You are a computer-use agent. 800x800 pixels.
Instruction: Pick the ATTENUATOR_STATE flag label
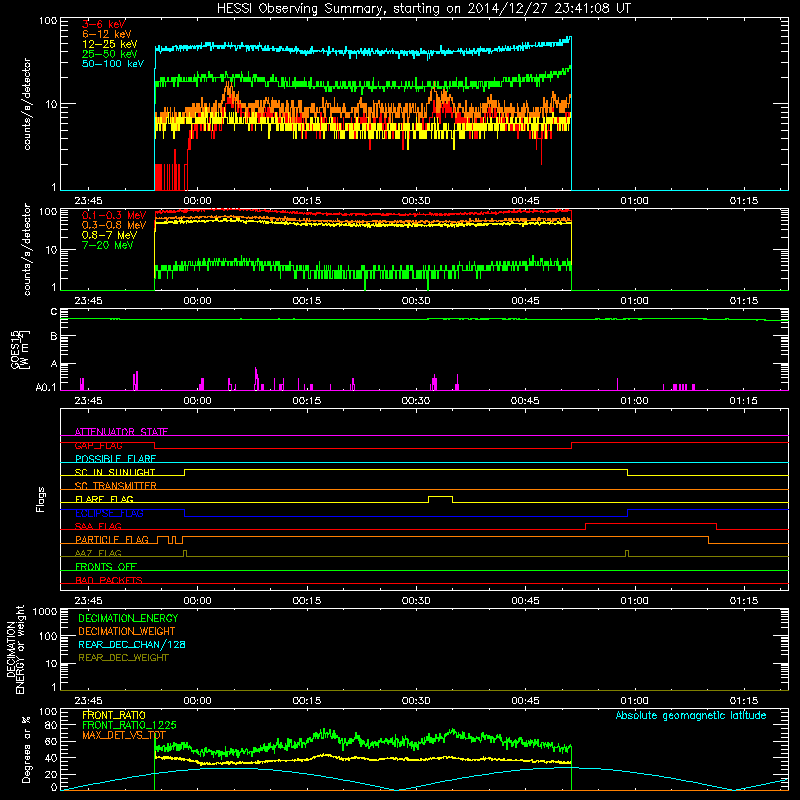coord(121,432)
